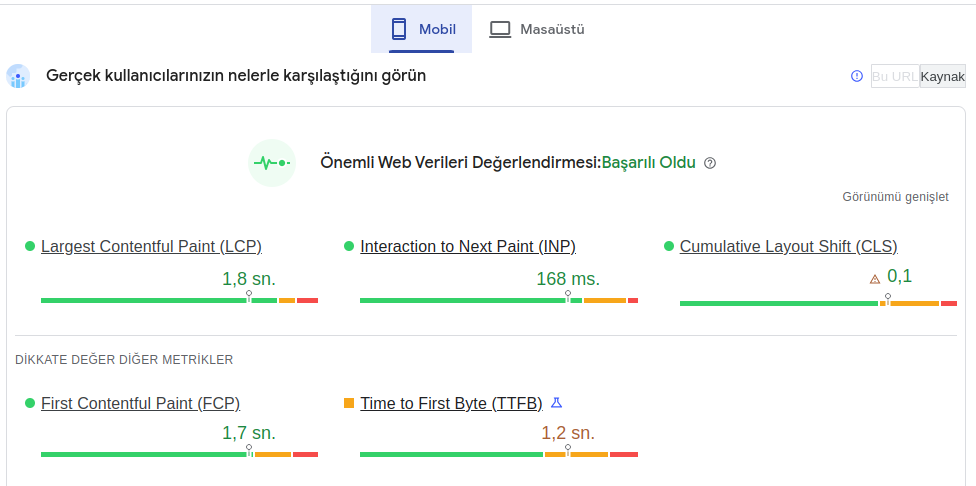976x486 pixels.
Task: Select the Kaynak data toggle
Action: (942, 76)
